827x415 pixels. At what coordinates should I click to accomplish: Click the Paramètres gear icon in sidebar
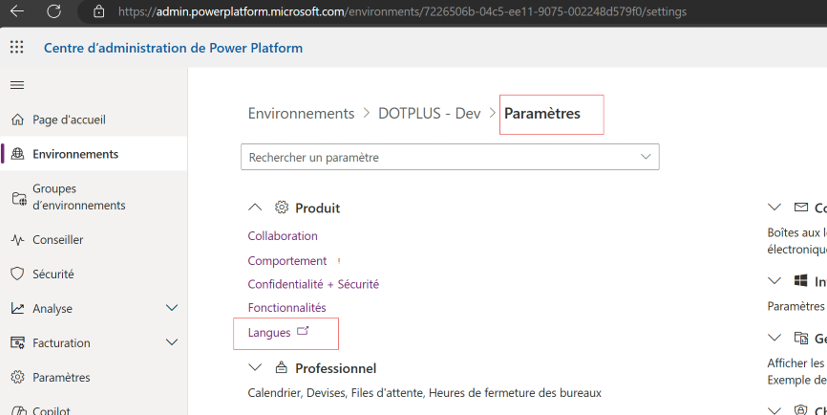click(17, 378)
